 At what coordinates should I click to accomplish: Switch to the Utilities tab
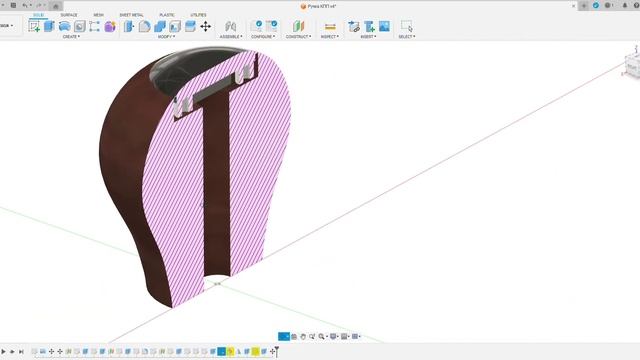pyautogui.click(x=198, y=15)
